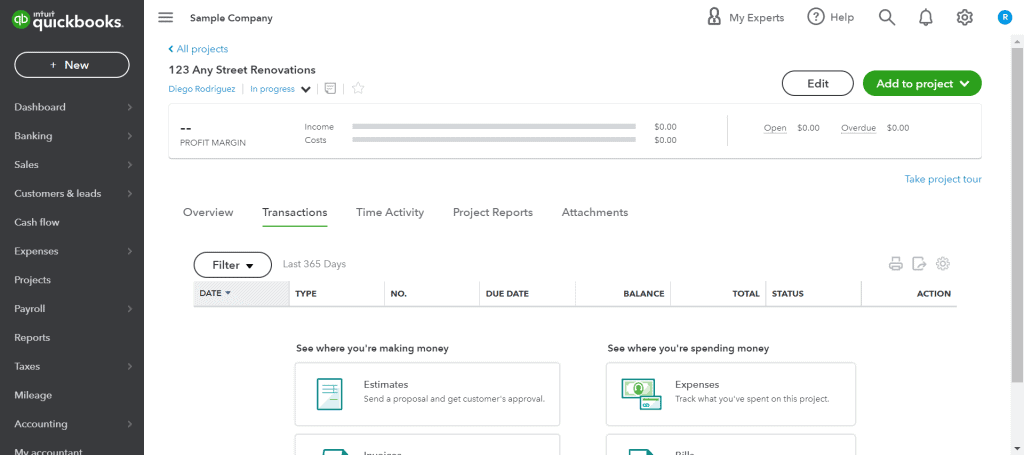Open the Settings gear in the header
Viewport: 1024px width, 455px height.
[965, 18]
